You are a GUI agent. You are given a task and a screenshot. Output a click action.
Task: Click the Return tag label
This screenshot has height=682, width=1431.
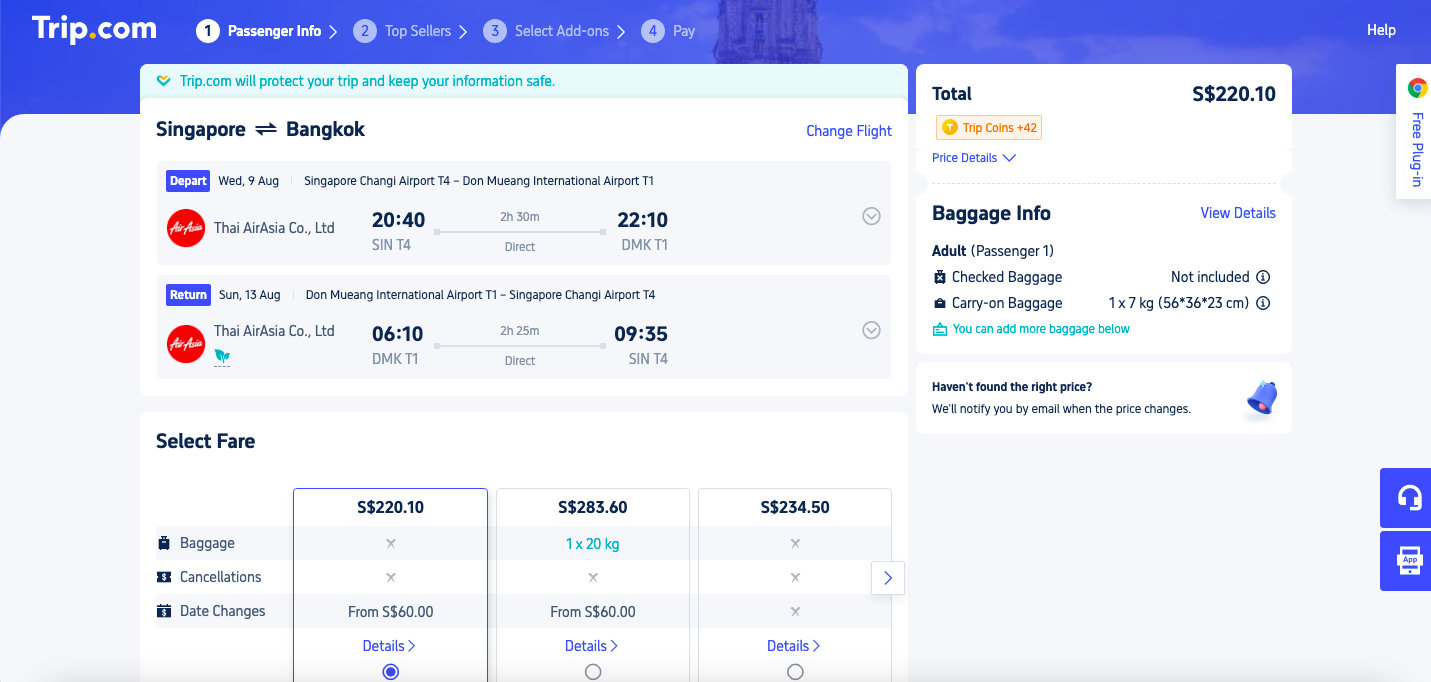tap(188, 295)
